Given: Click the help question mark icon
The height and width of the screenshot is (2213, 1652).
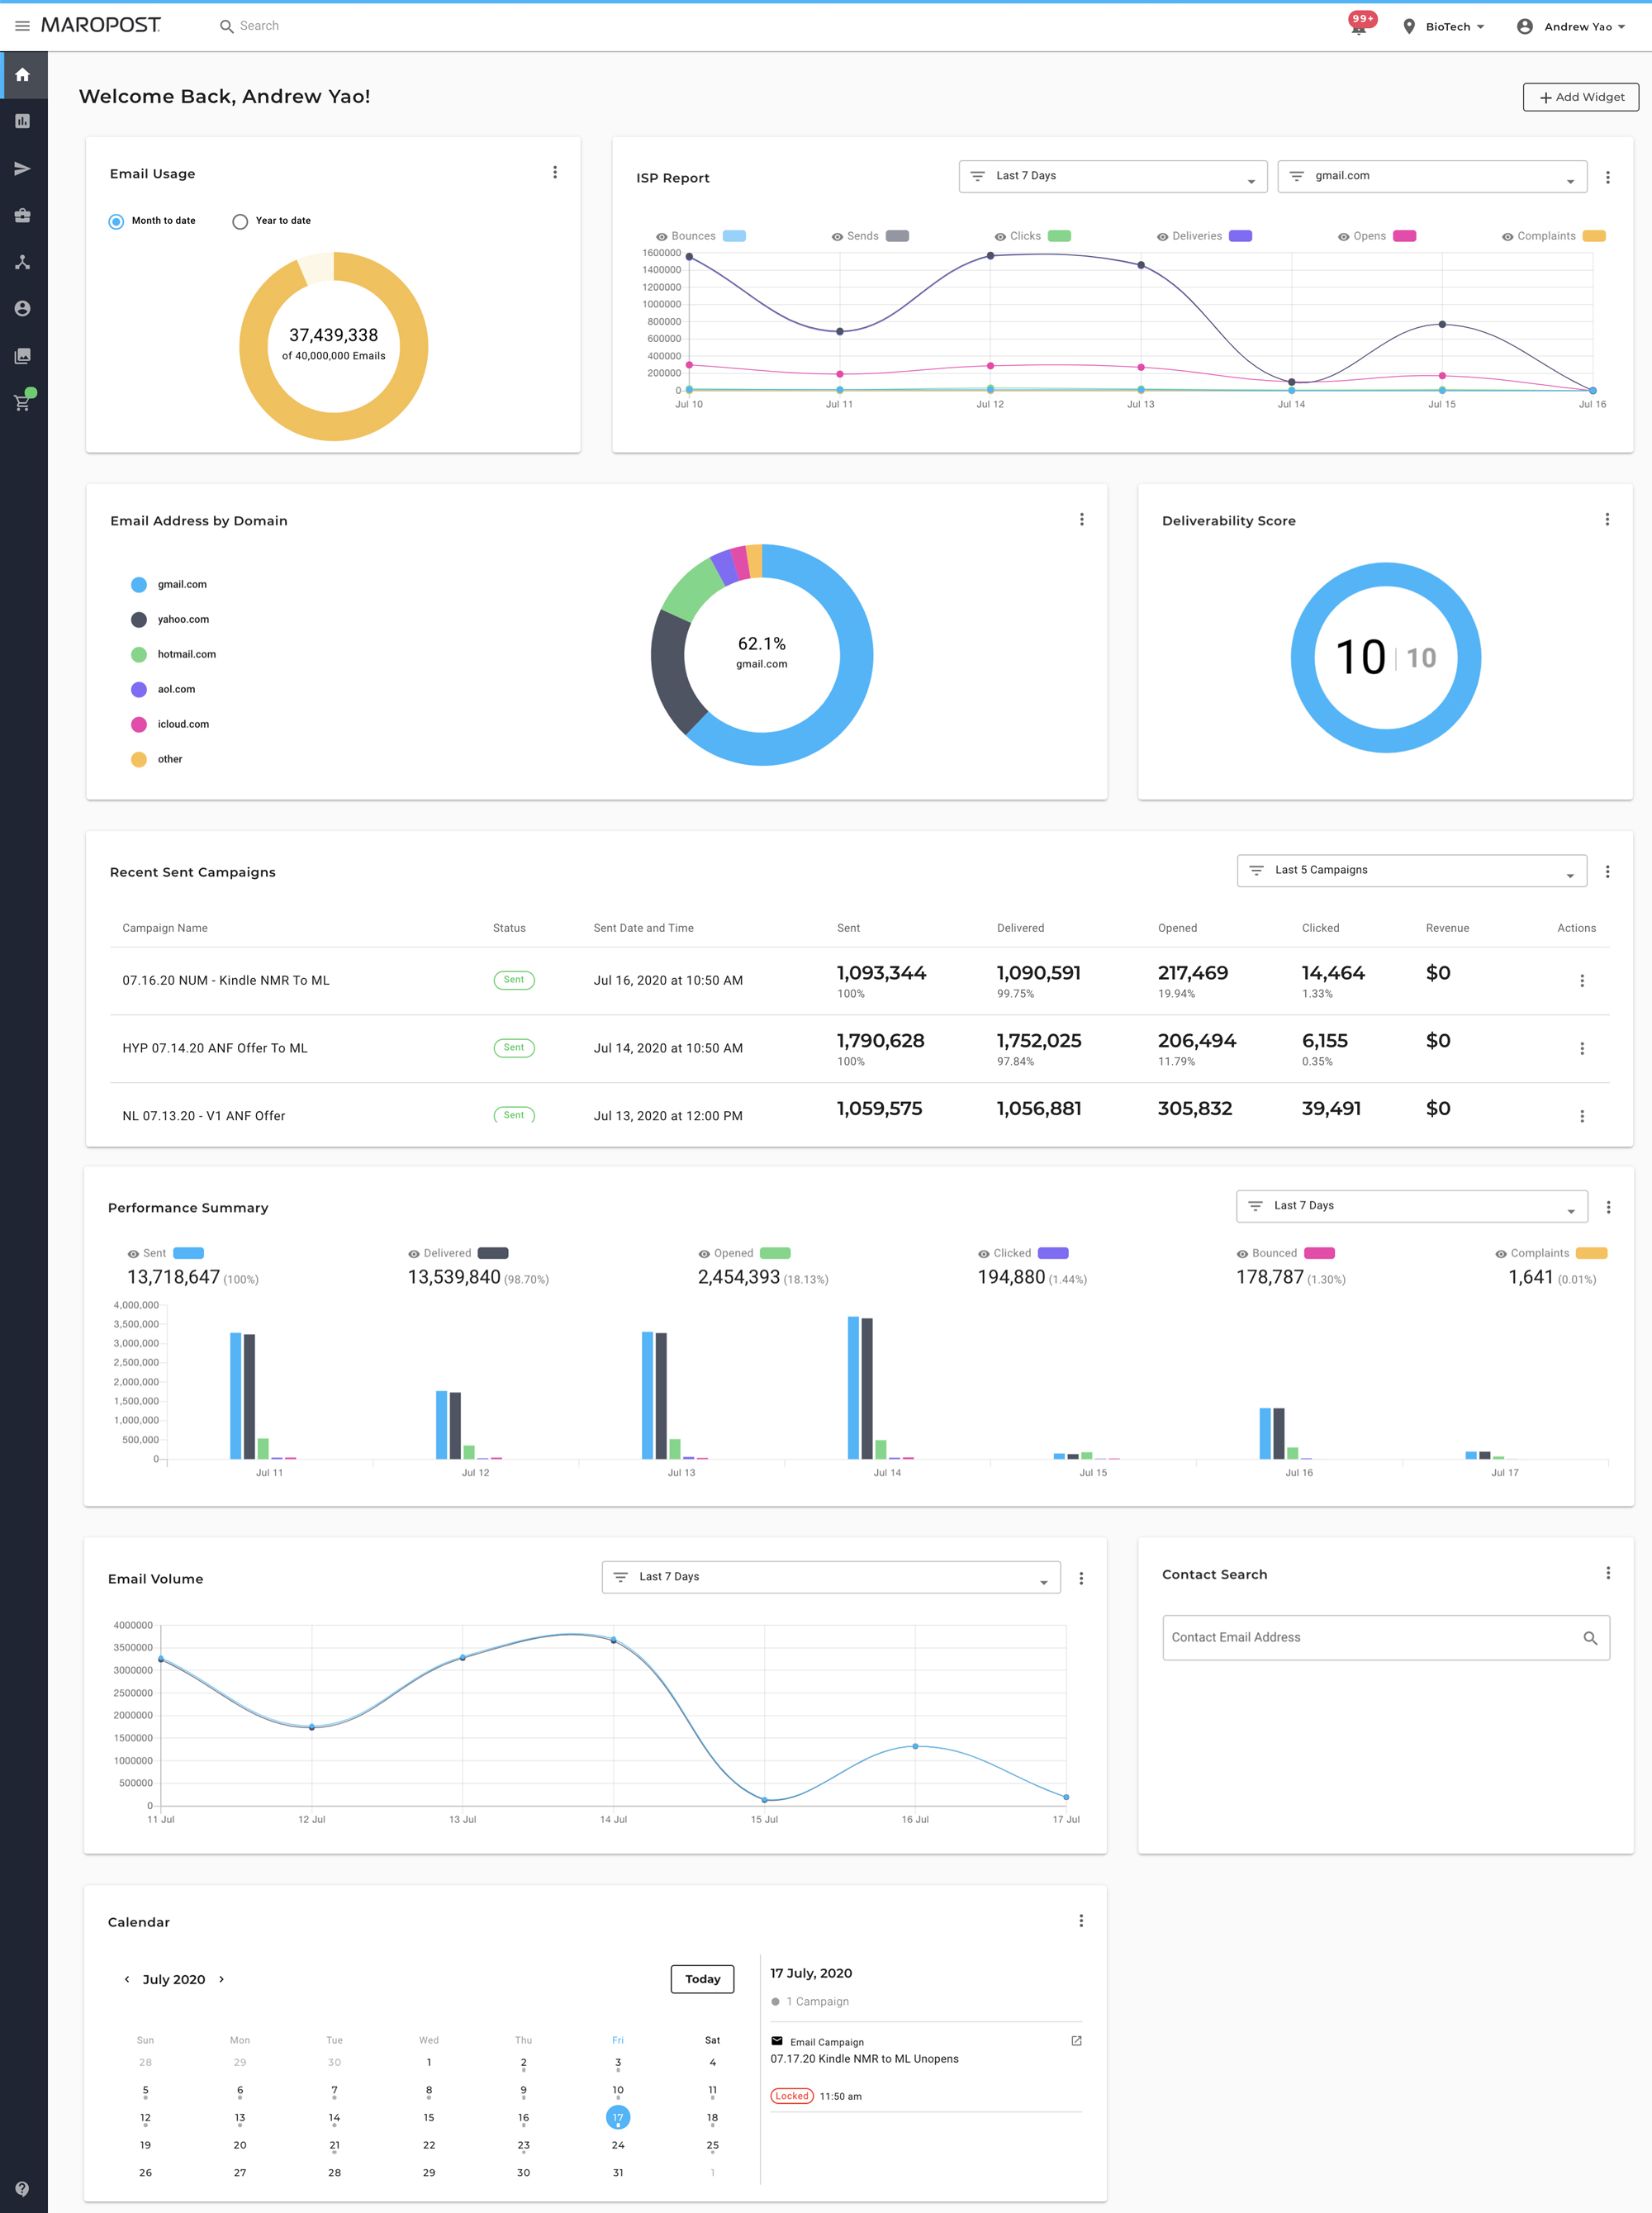Looking at the screenshot, I should coord(22,2189).
